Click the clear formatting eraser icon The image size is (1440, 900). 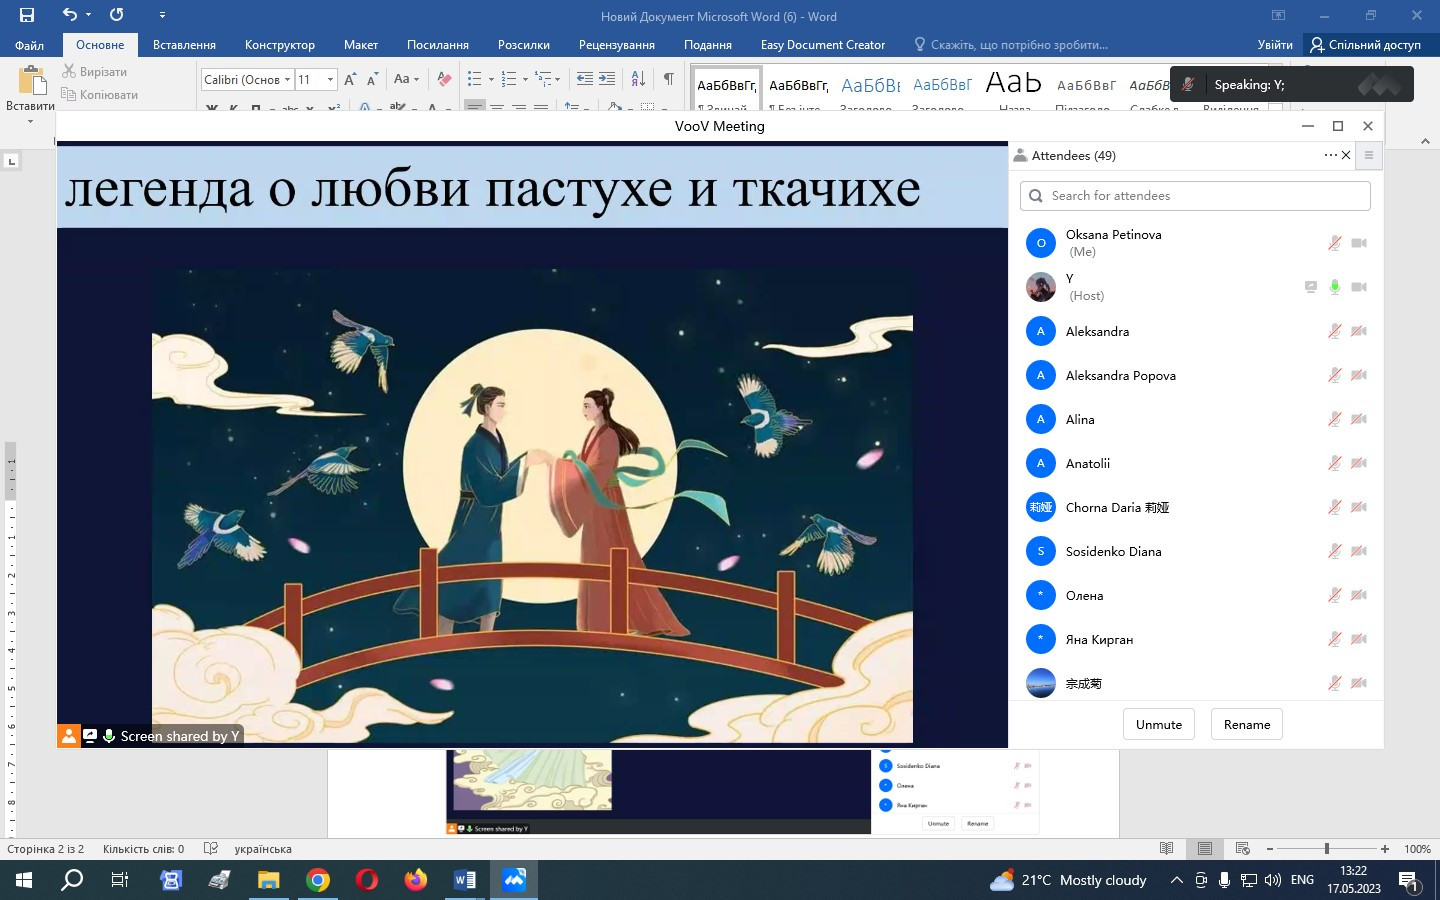(x=445, y=79)
